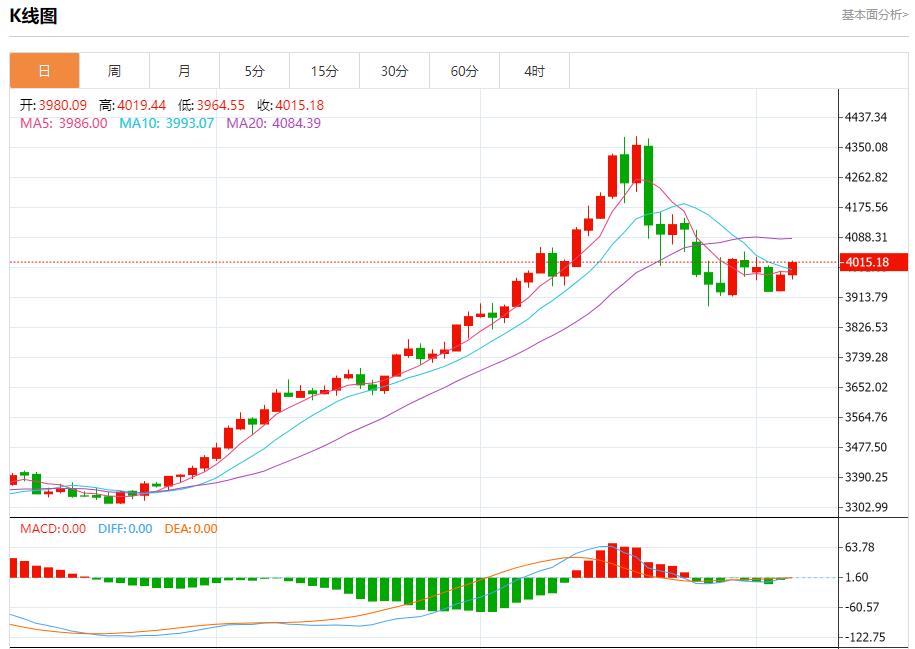Open the 60分 hourly chart
This screenshot has width=915, height=649.
(x=462, y=70)
